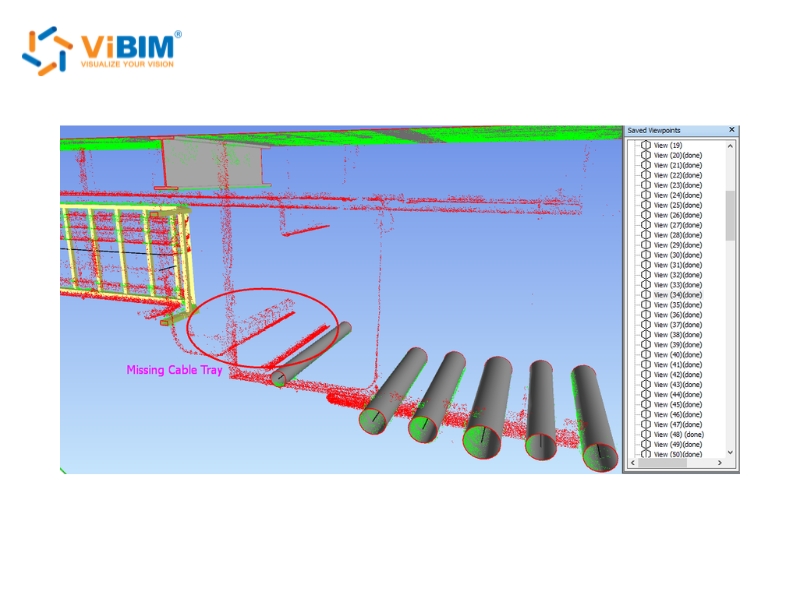Choose View (46)(done) viewpoint
Screen dimensions: 800x600
(678, 414)
